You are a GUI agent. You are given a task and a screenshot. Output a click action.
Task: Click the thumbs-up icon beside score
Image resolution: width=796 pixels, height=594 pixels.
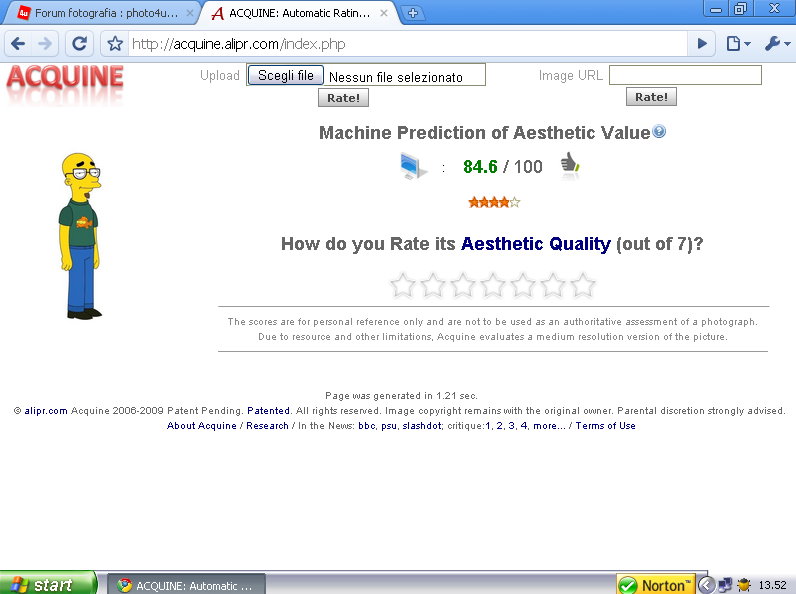(571, 165)
